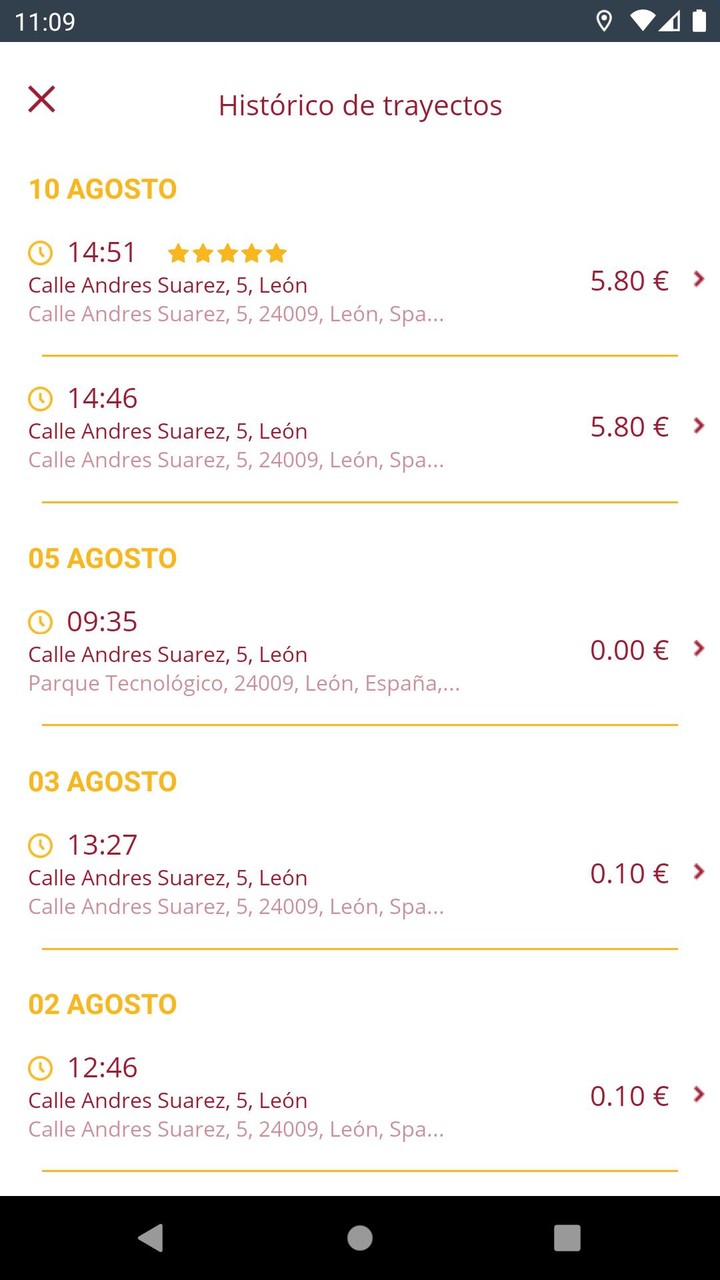The width and height of the screenshot is (720, 1280).
Task: Tap the clock icon beside 12:46
Action: click(x=40, y=1068)
